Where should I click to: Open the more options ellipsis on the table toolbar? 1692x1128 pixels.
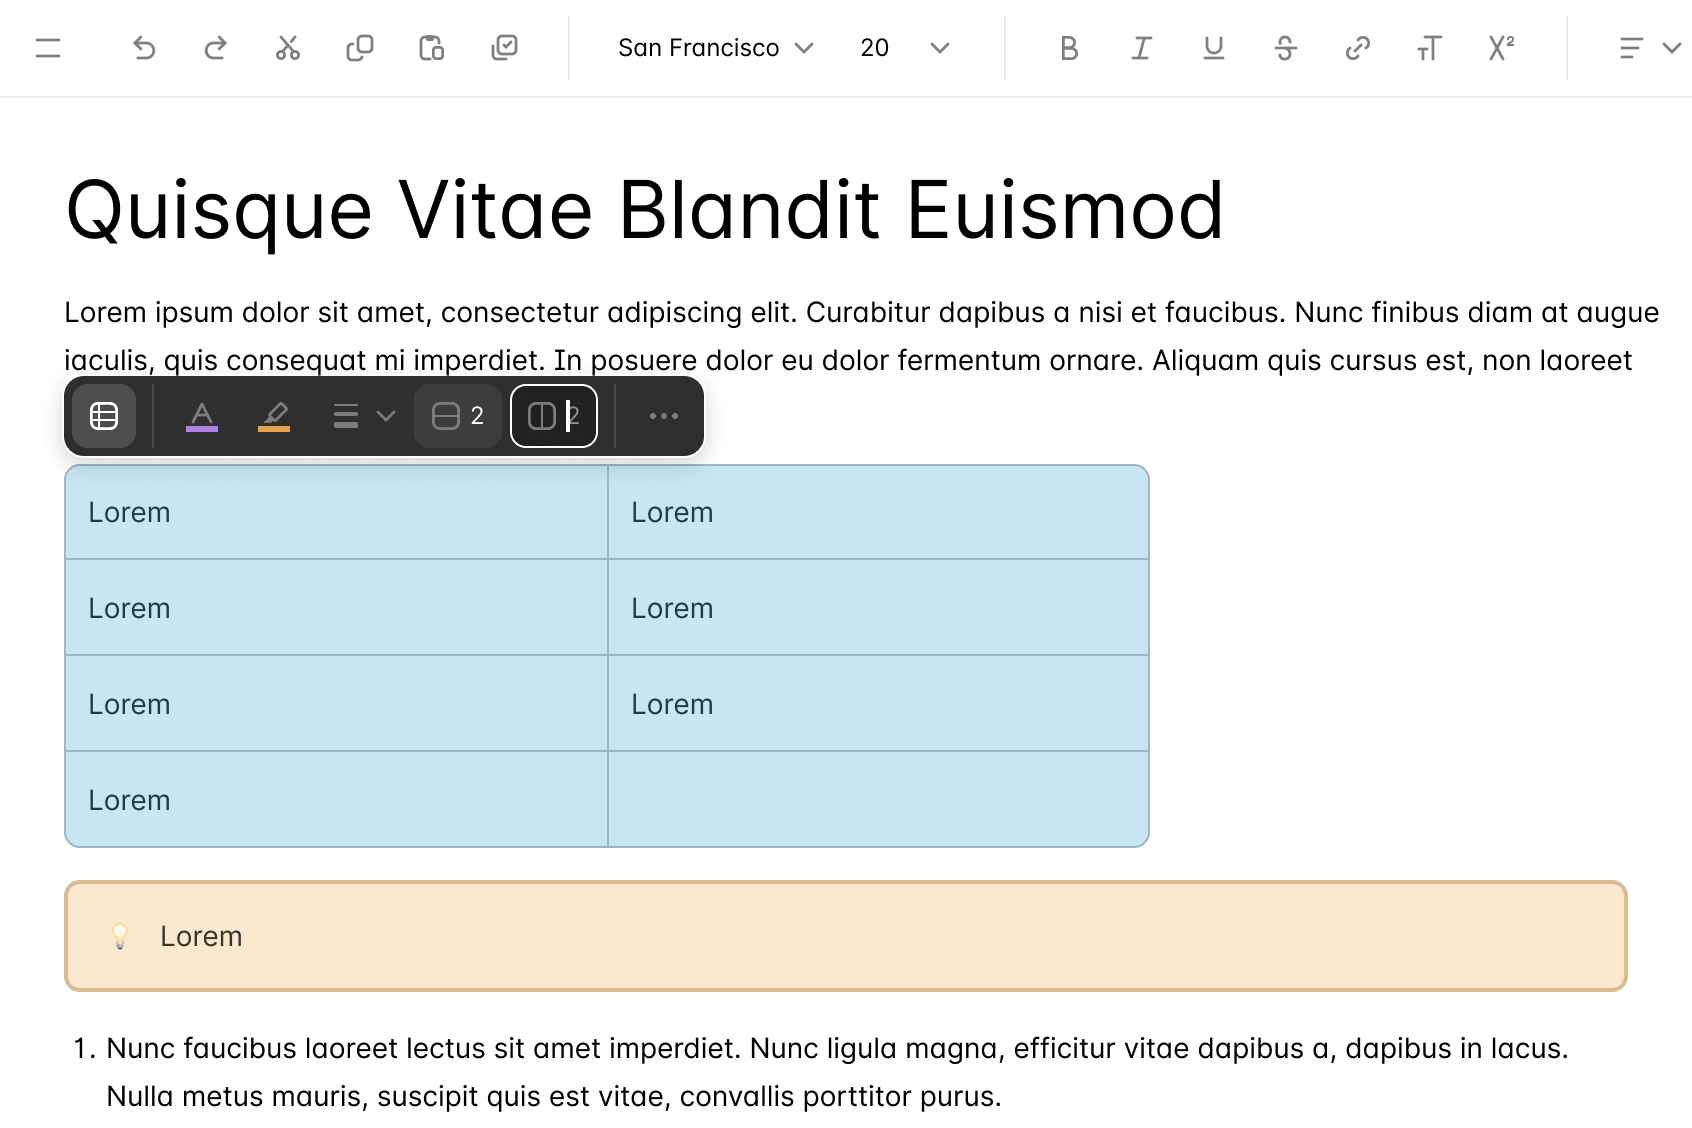click(x=663, y=416)
